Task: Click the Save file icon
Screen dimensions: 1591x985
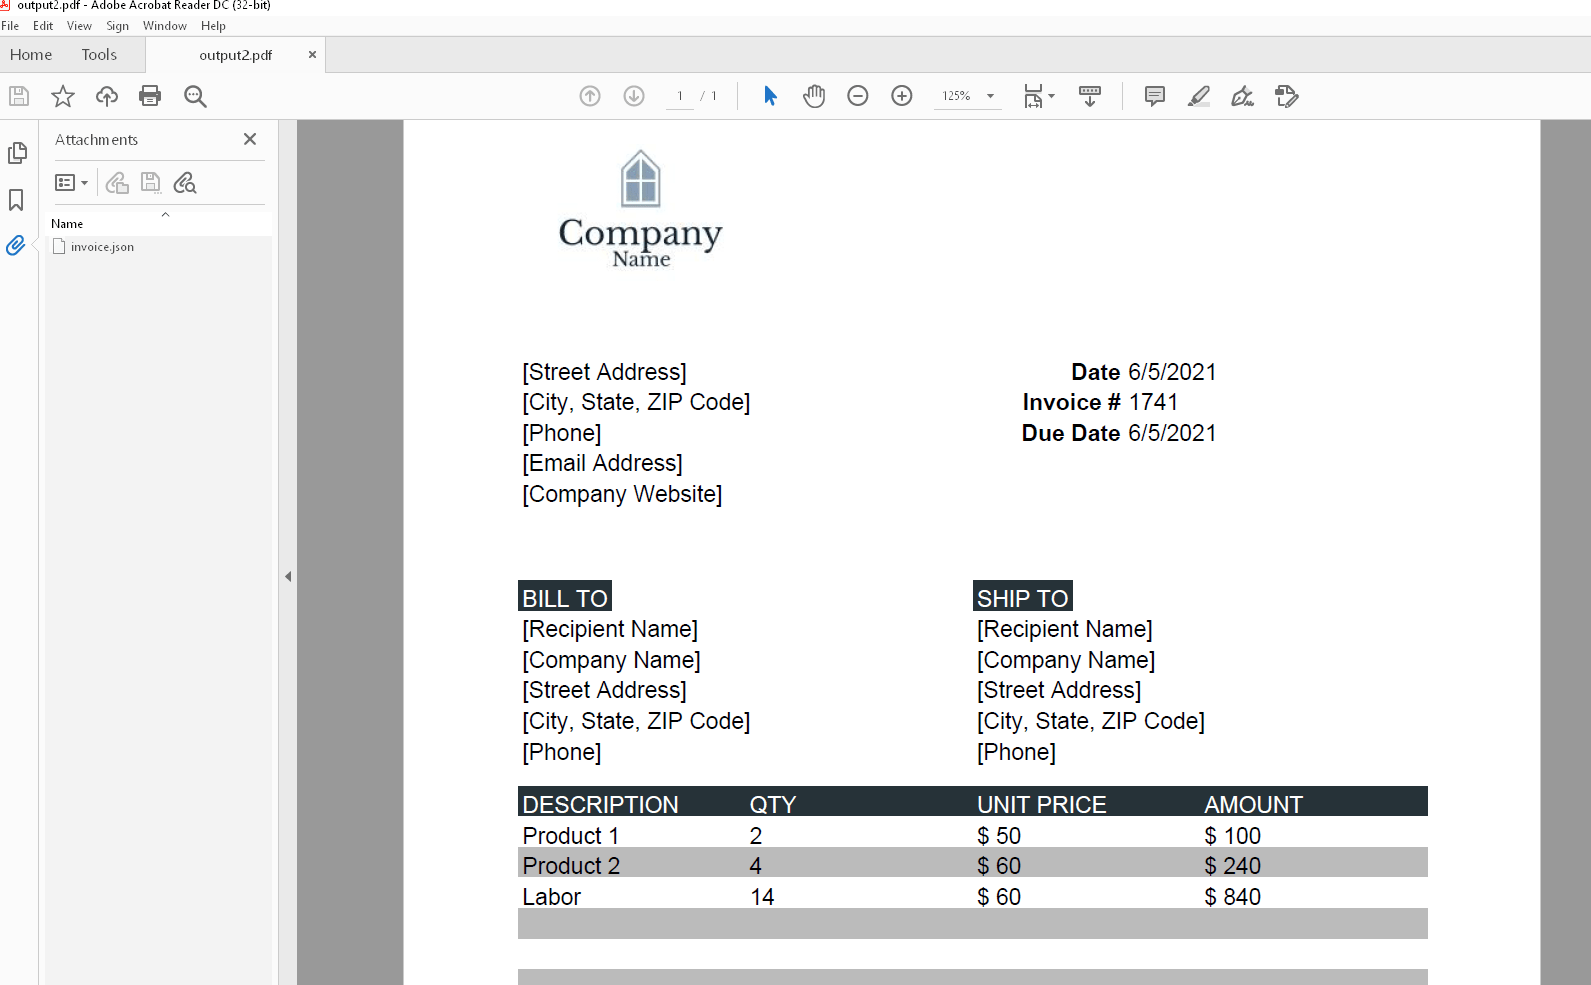Action: point(19,96)
